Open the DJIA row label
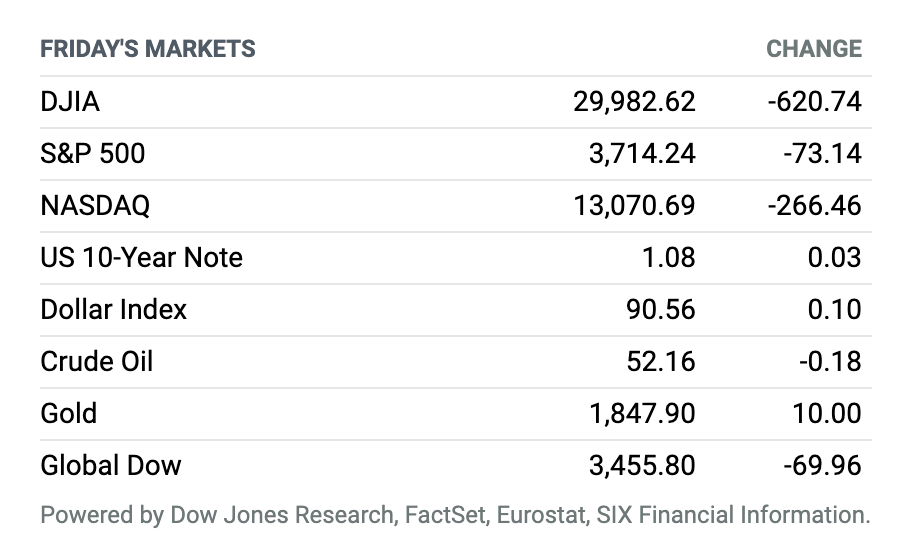The height and width of the screenshot is (556, 900). (70, 102)
